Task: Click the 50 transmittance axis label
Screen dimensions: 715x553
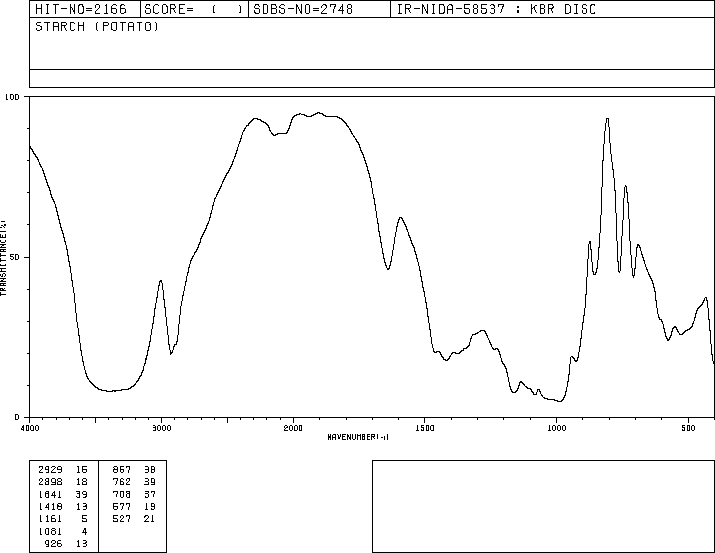Action: pos(15,258)
